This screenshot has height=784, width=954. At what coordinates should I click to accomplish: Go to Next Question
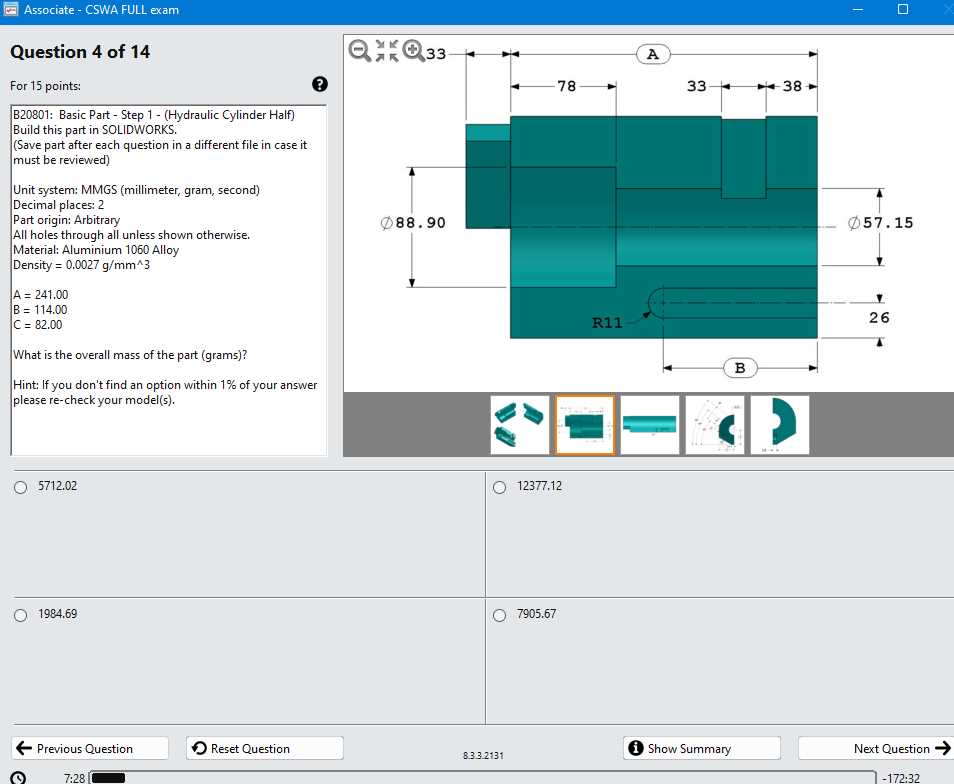pyautogui.click(x=877, y=748)
